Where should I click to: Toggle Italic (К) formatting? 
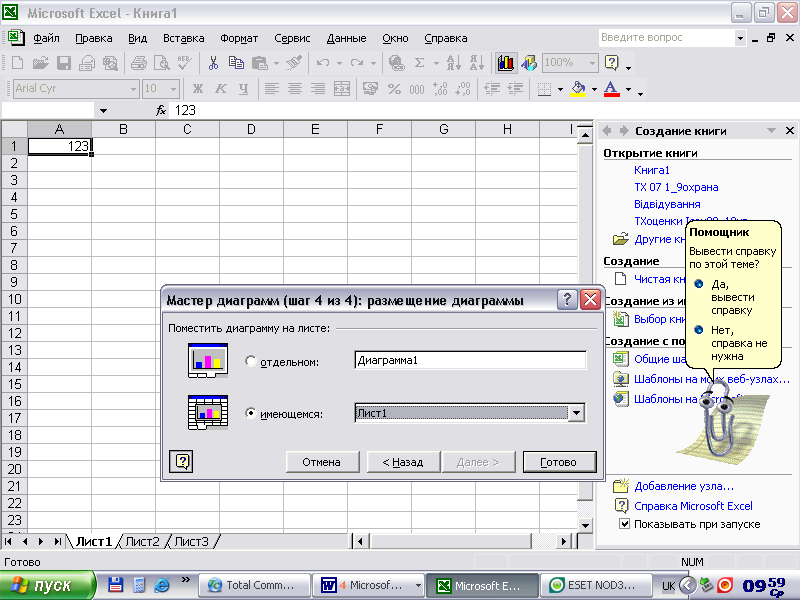(220, 89)
